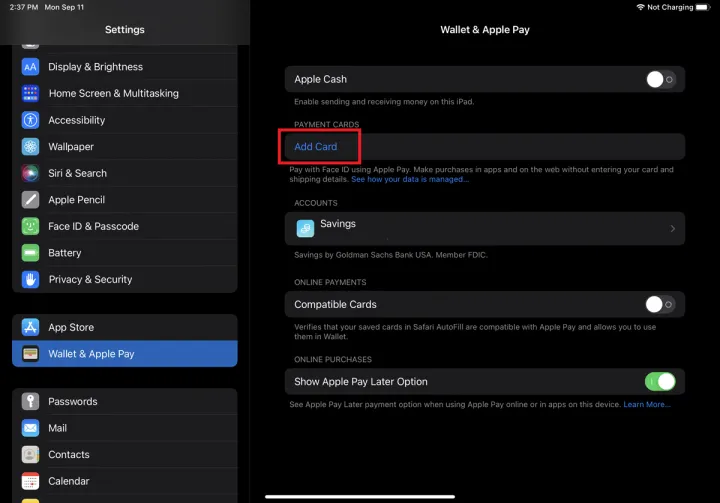Select Wallet & Apple Pay in sidebar
Image resolution: width=720 pixels, height=503 pixels.
pyautogui.click(x=124, y=354)
